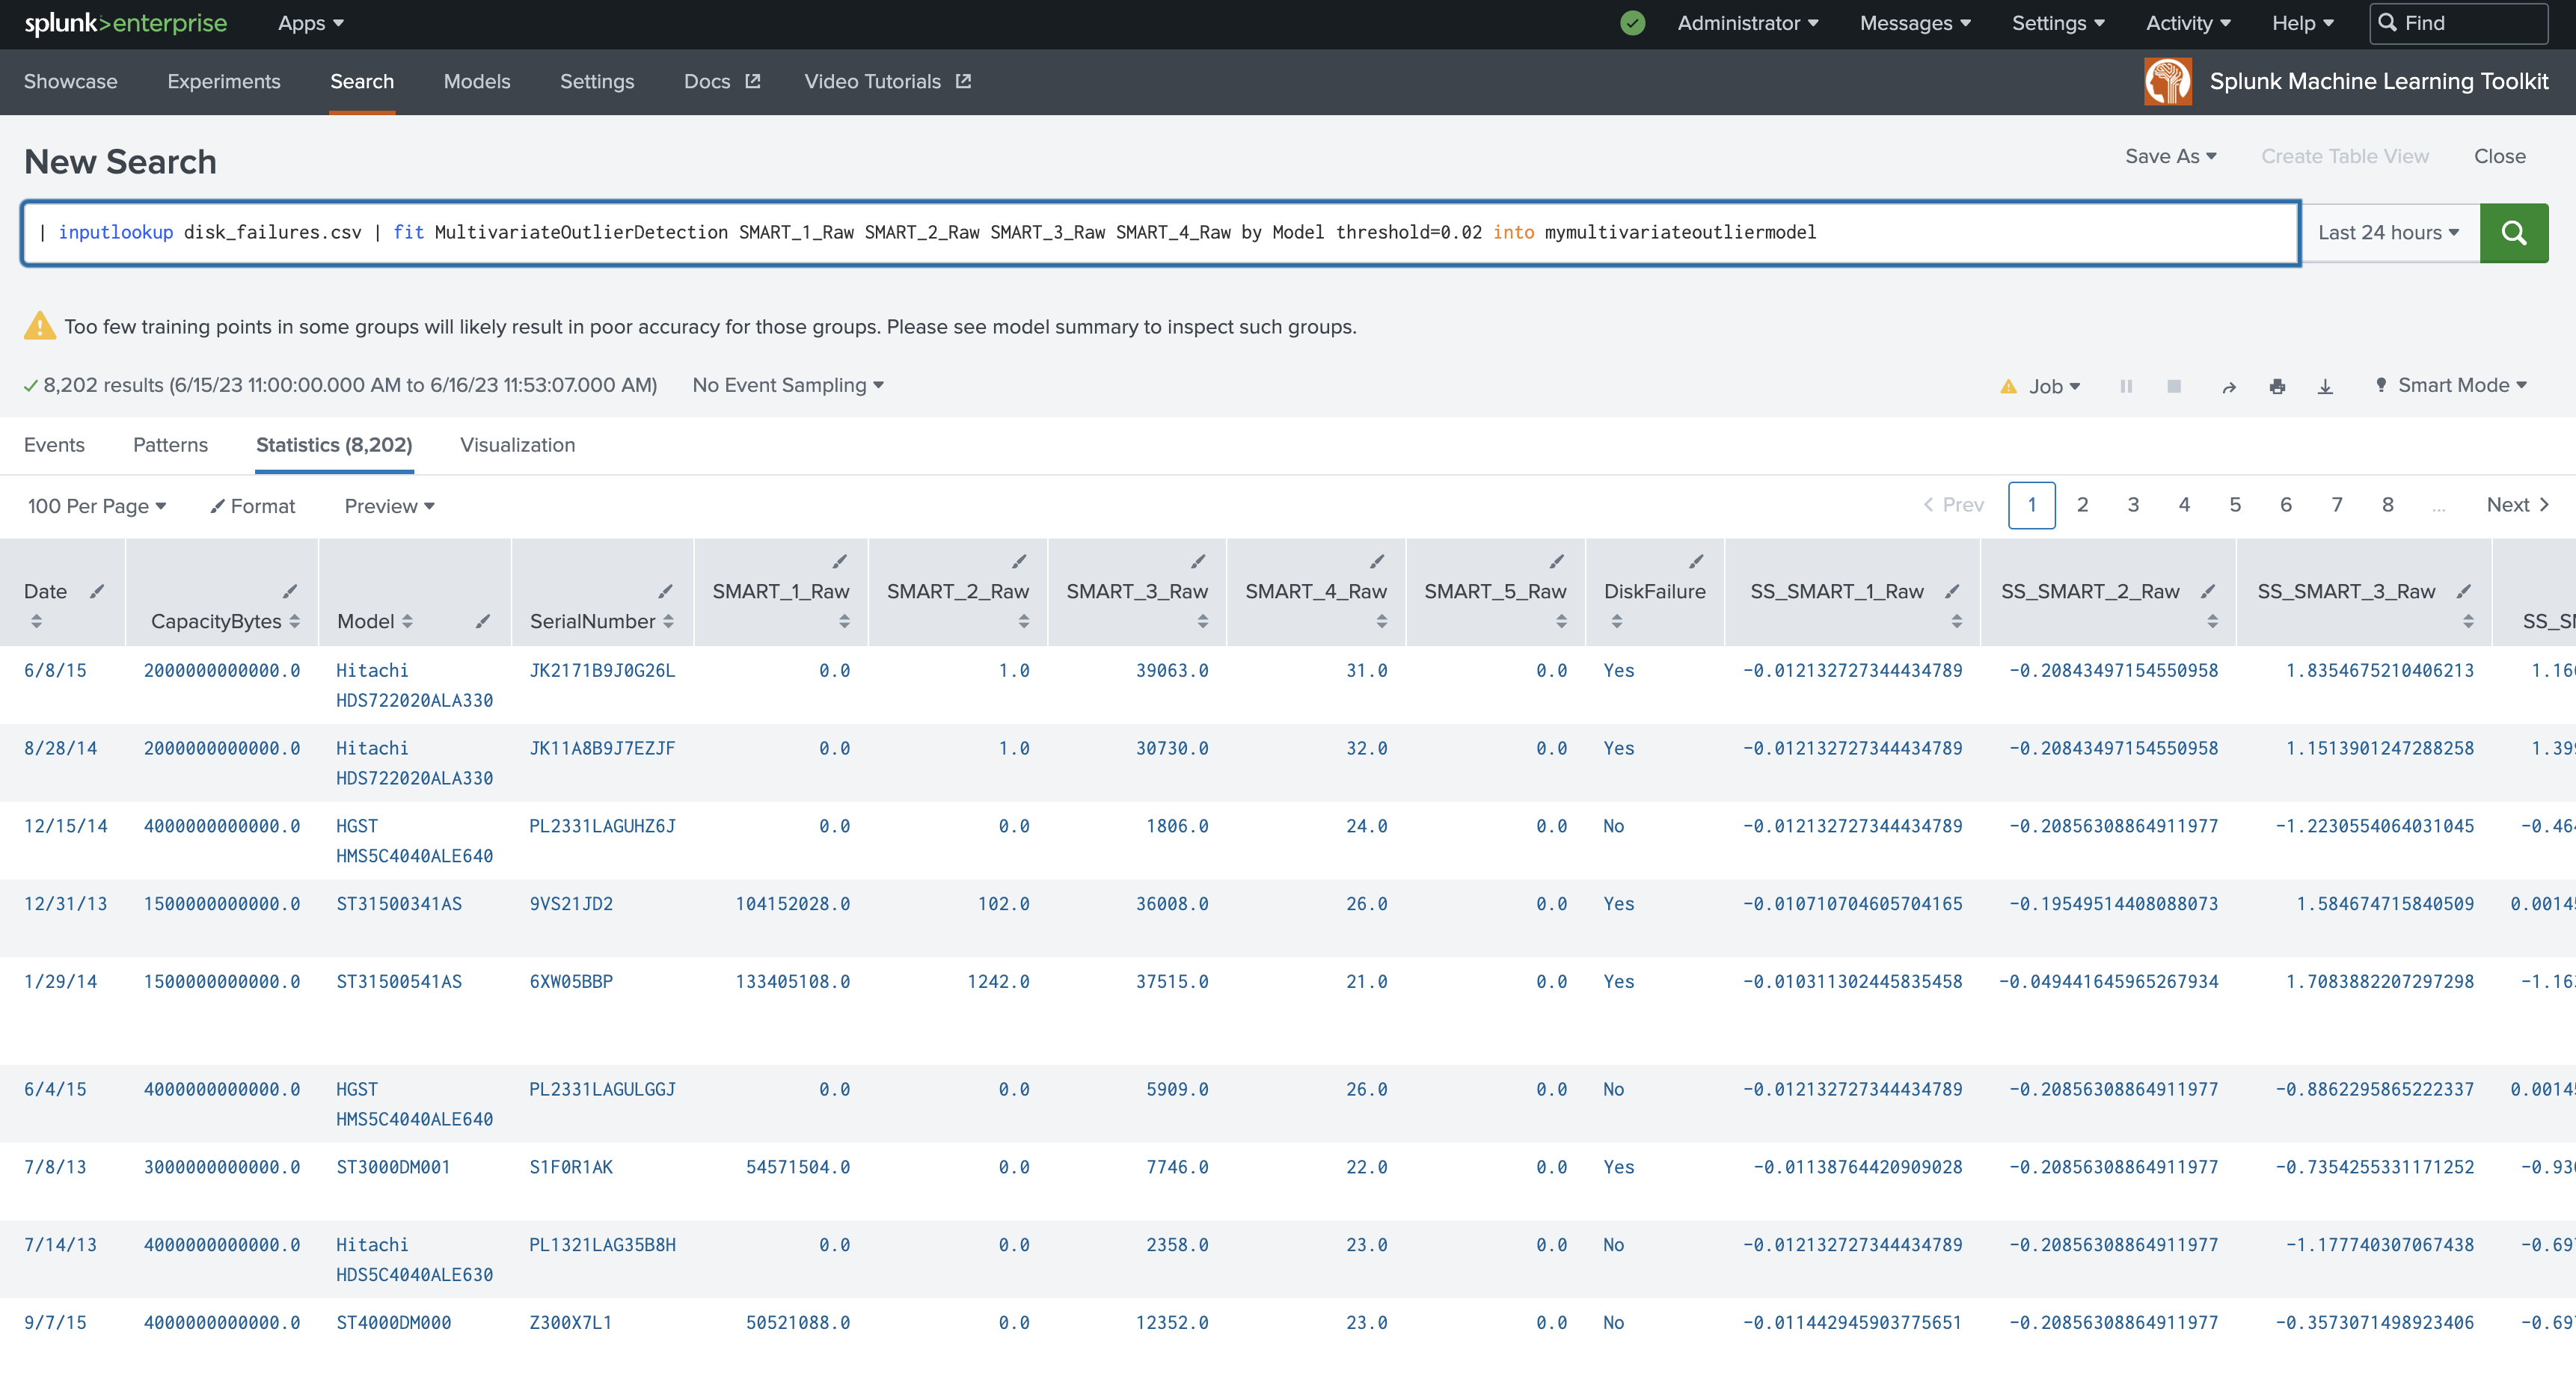Click the Splunk Machine Learning Toolkit logo

click(x=2167, y=81)
